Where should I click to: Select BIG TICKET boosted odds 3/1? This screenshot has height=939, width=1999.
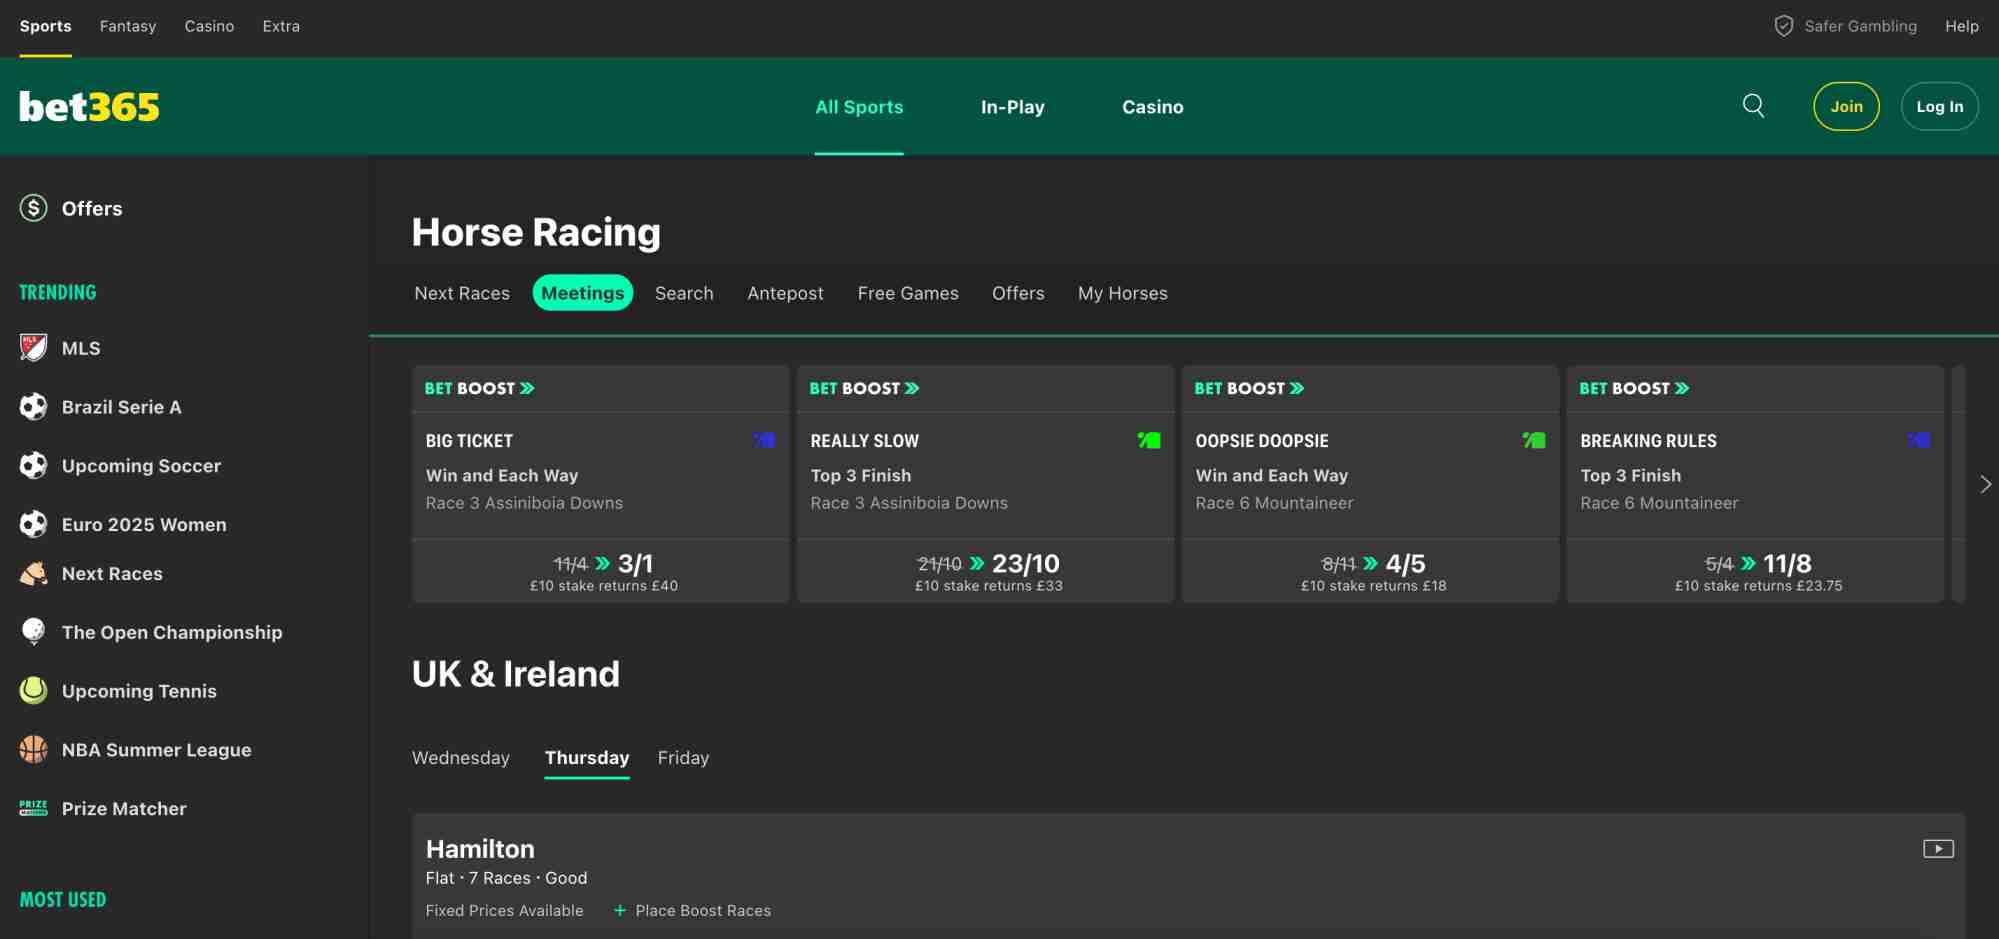[601, 571]
